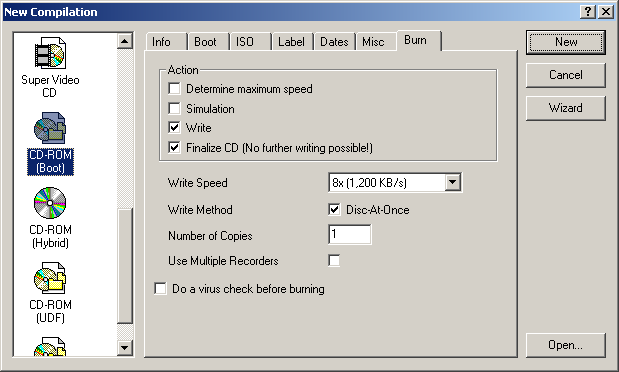Click the Number of Copies field
This screenshot has width=619, height=372.
coord(350,235)
